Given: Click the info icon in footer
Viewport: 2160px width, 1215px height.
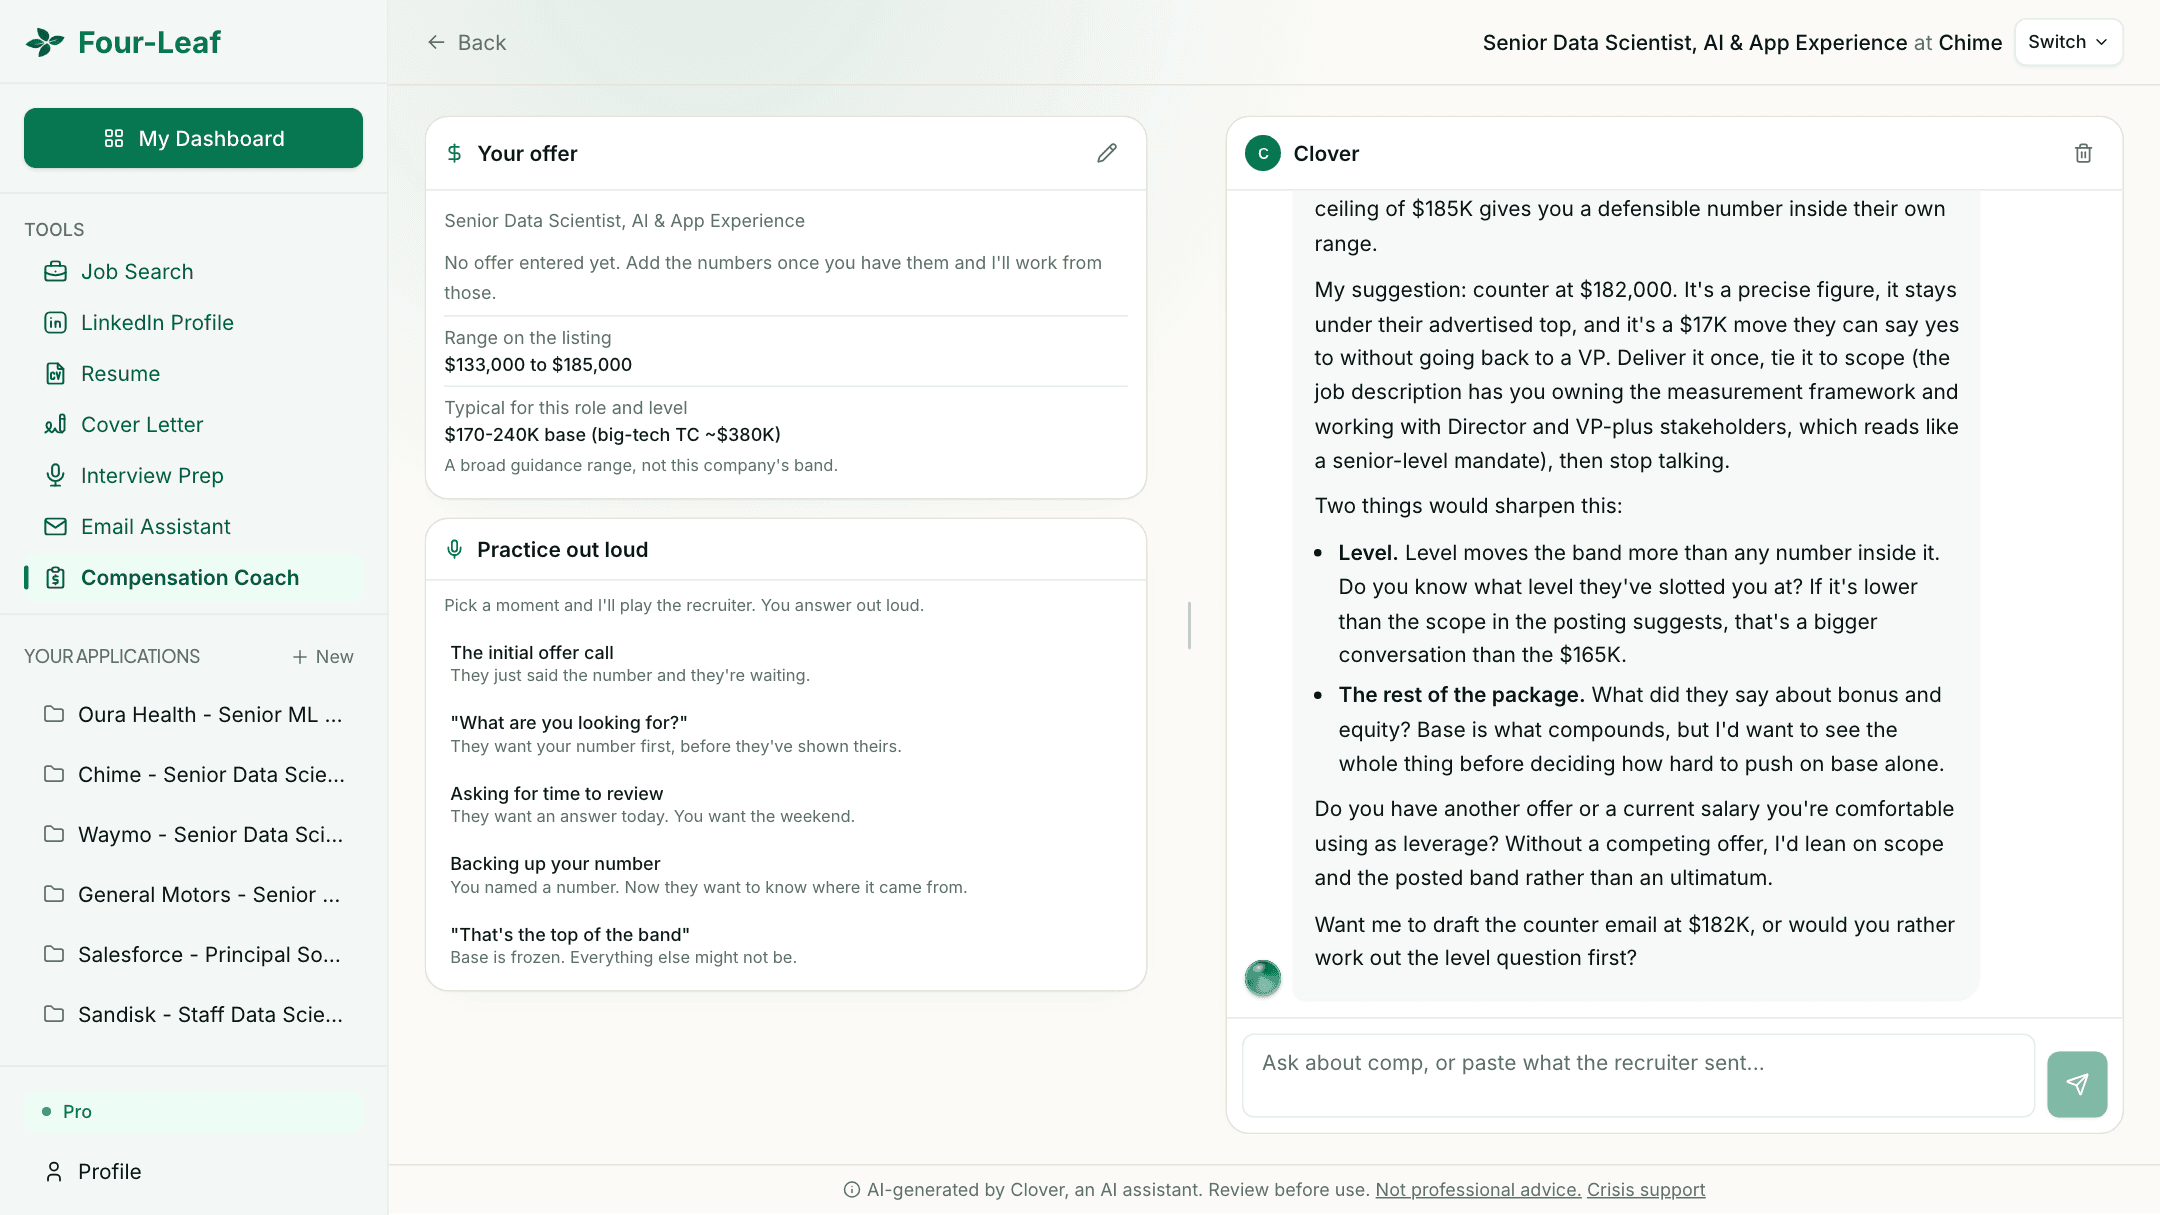Looking at the screenshot, I should point(852,1190).
